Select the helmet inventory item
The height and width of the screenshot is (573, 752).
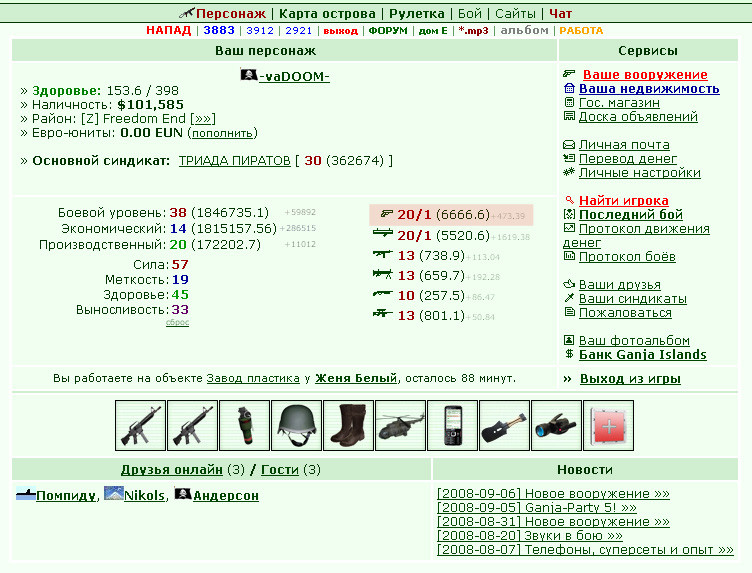[x=296, y=426]
